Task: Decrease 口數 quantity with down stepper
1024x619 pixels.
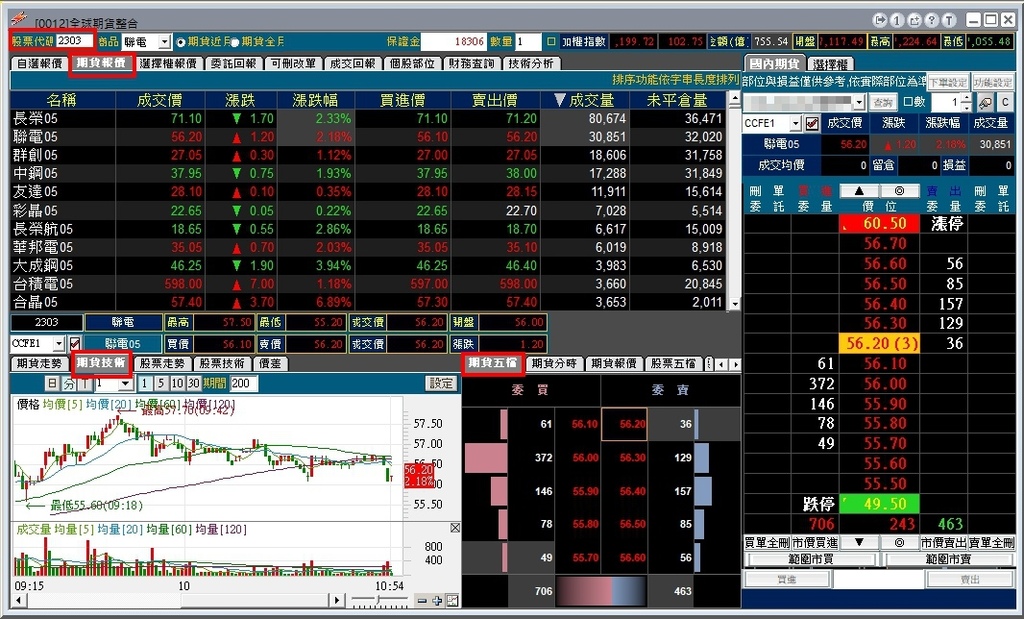Action: point(966,106)
